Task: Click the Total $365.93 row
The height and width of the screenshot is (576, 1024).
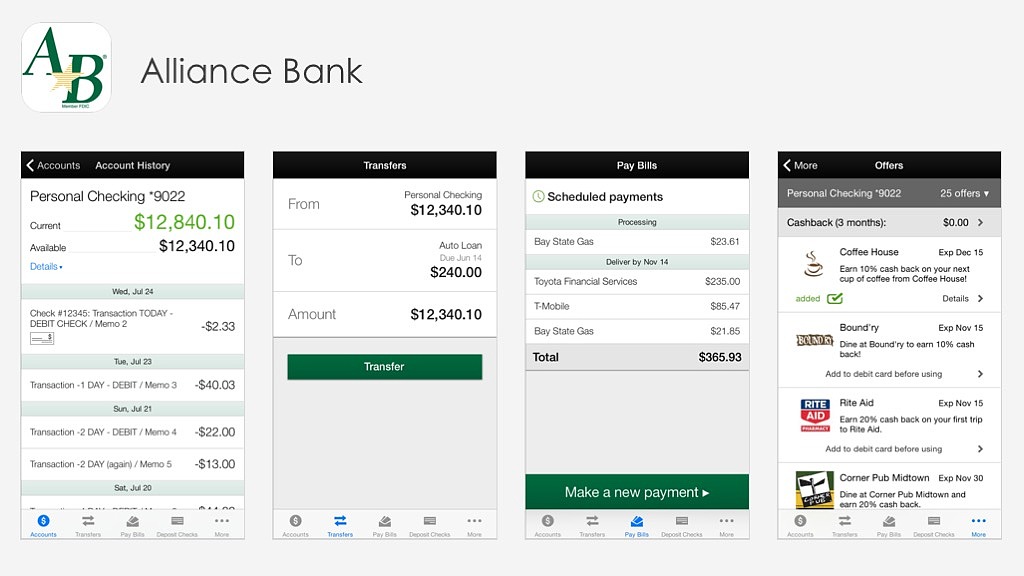Action: coord(637,357)
